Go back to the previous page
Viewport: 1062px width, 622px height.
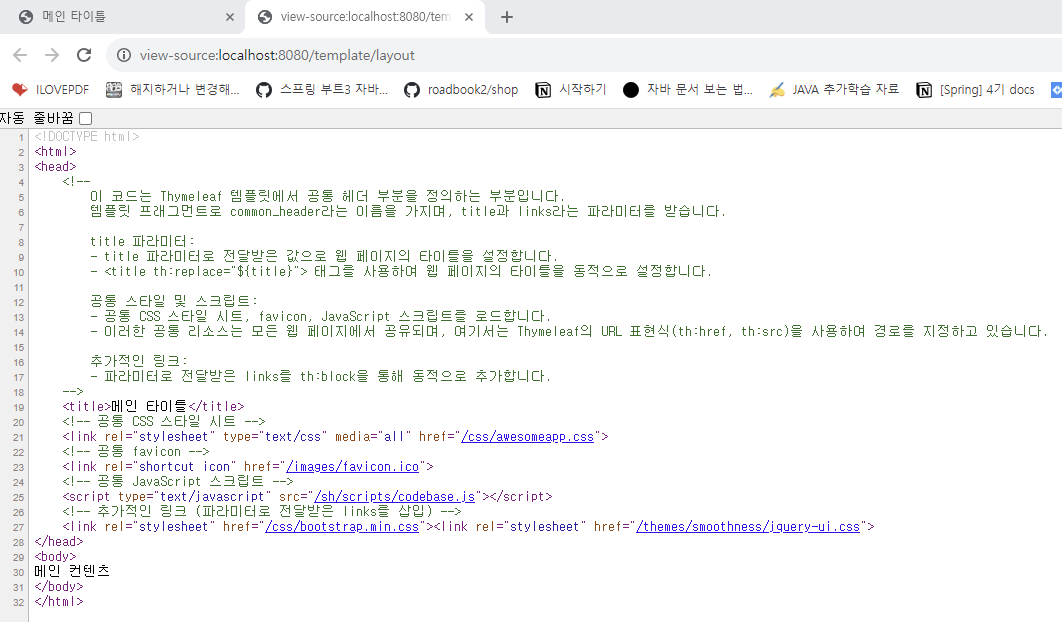pyautogui.click(x=20, y=55)
